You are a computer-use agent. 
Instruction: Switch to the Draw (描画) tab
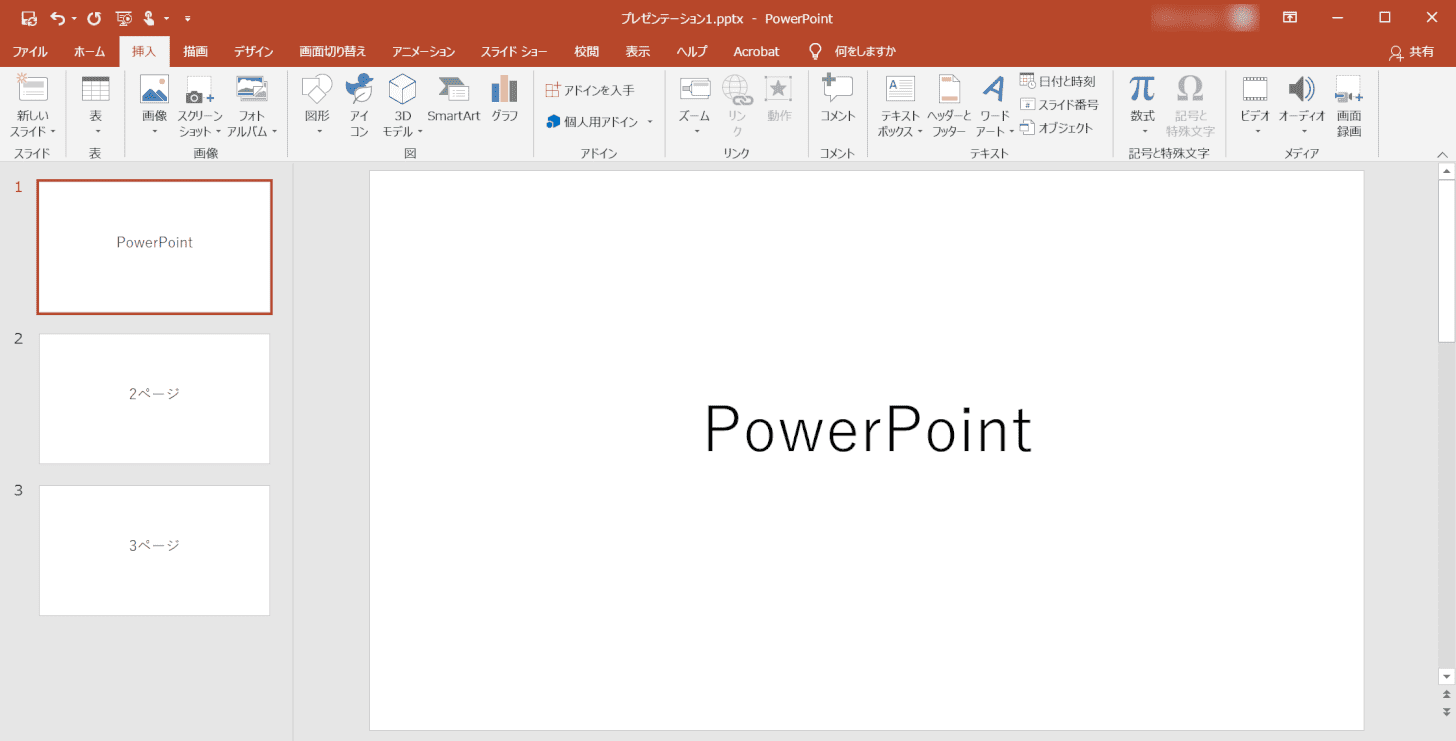pyautogui.click(x=196, y=51)
